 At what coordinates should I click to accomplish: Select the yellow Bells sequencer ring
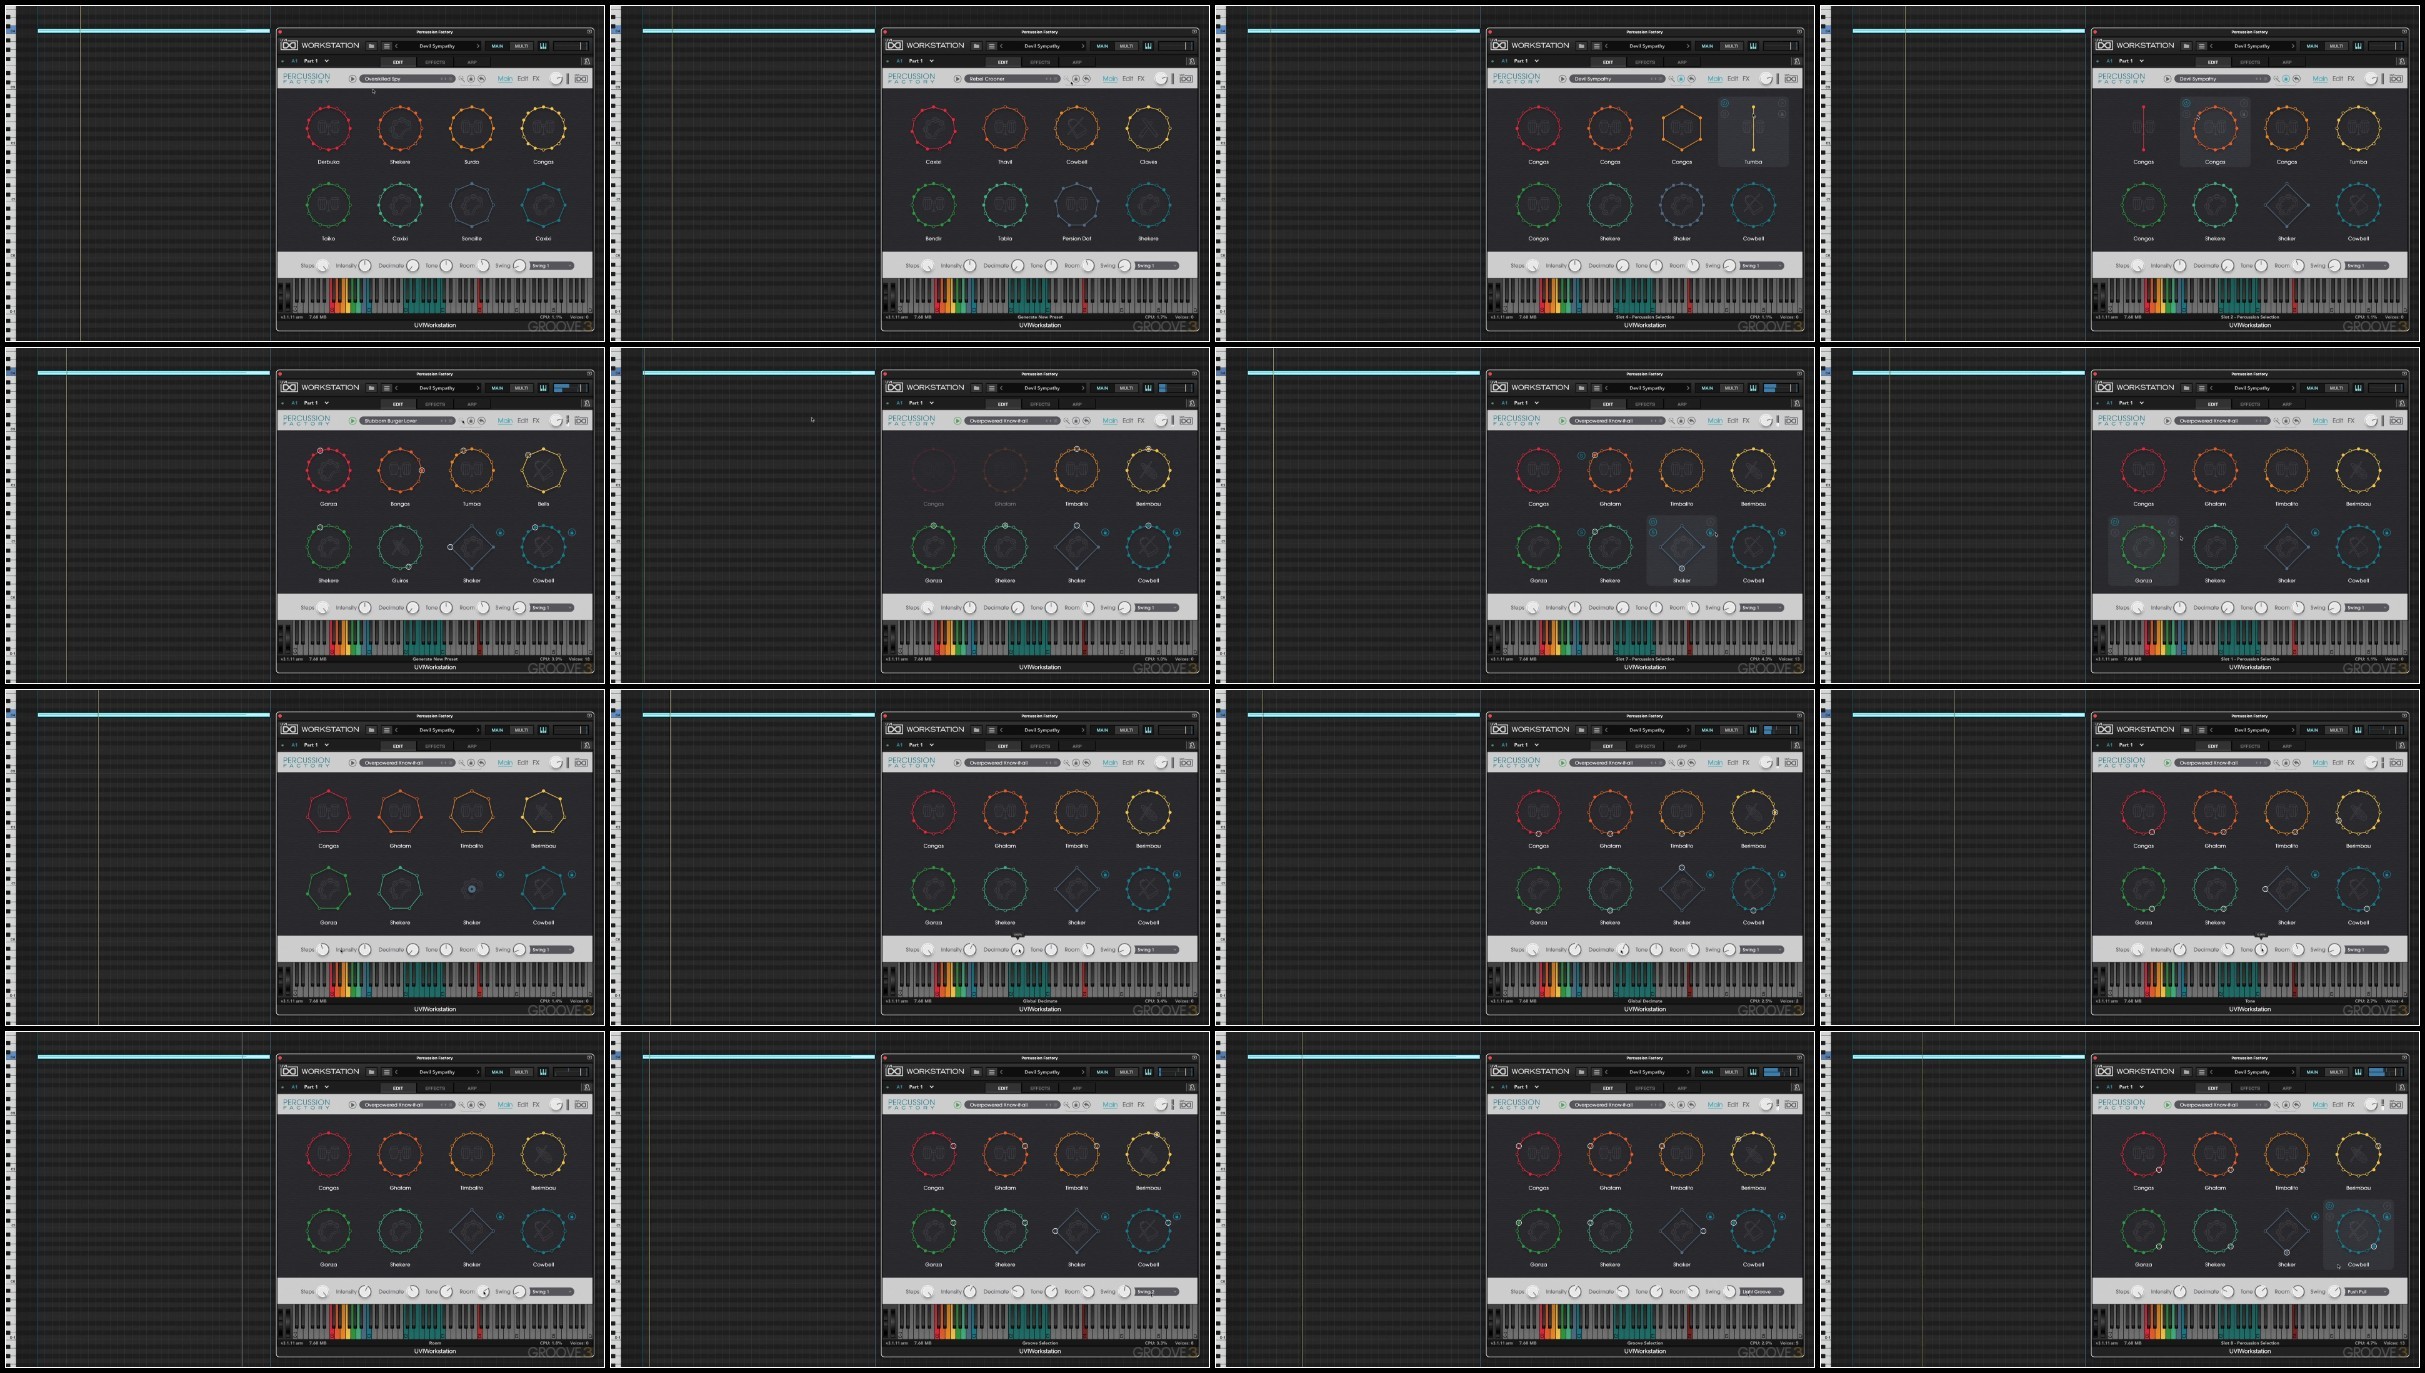(x=543, y=470)
